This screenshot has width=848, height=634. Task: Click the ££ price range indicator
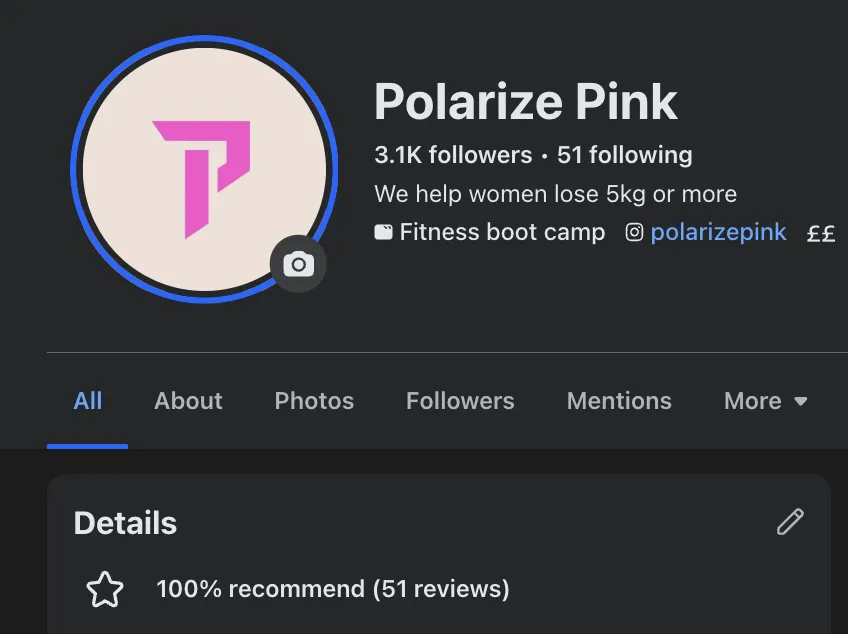pos(821,234)
